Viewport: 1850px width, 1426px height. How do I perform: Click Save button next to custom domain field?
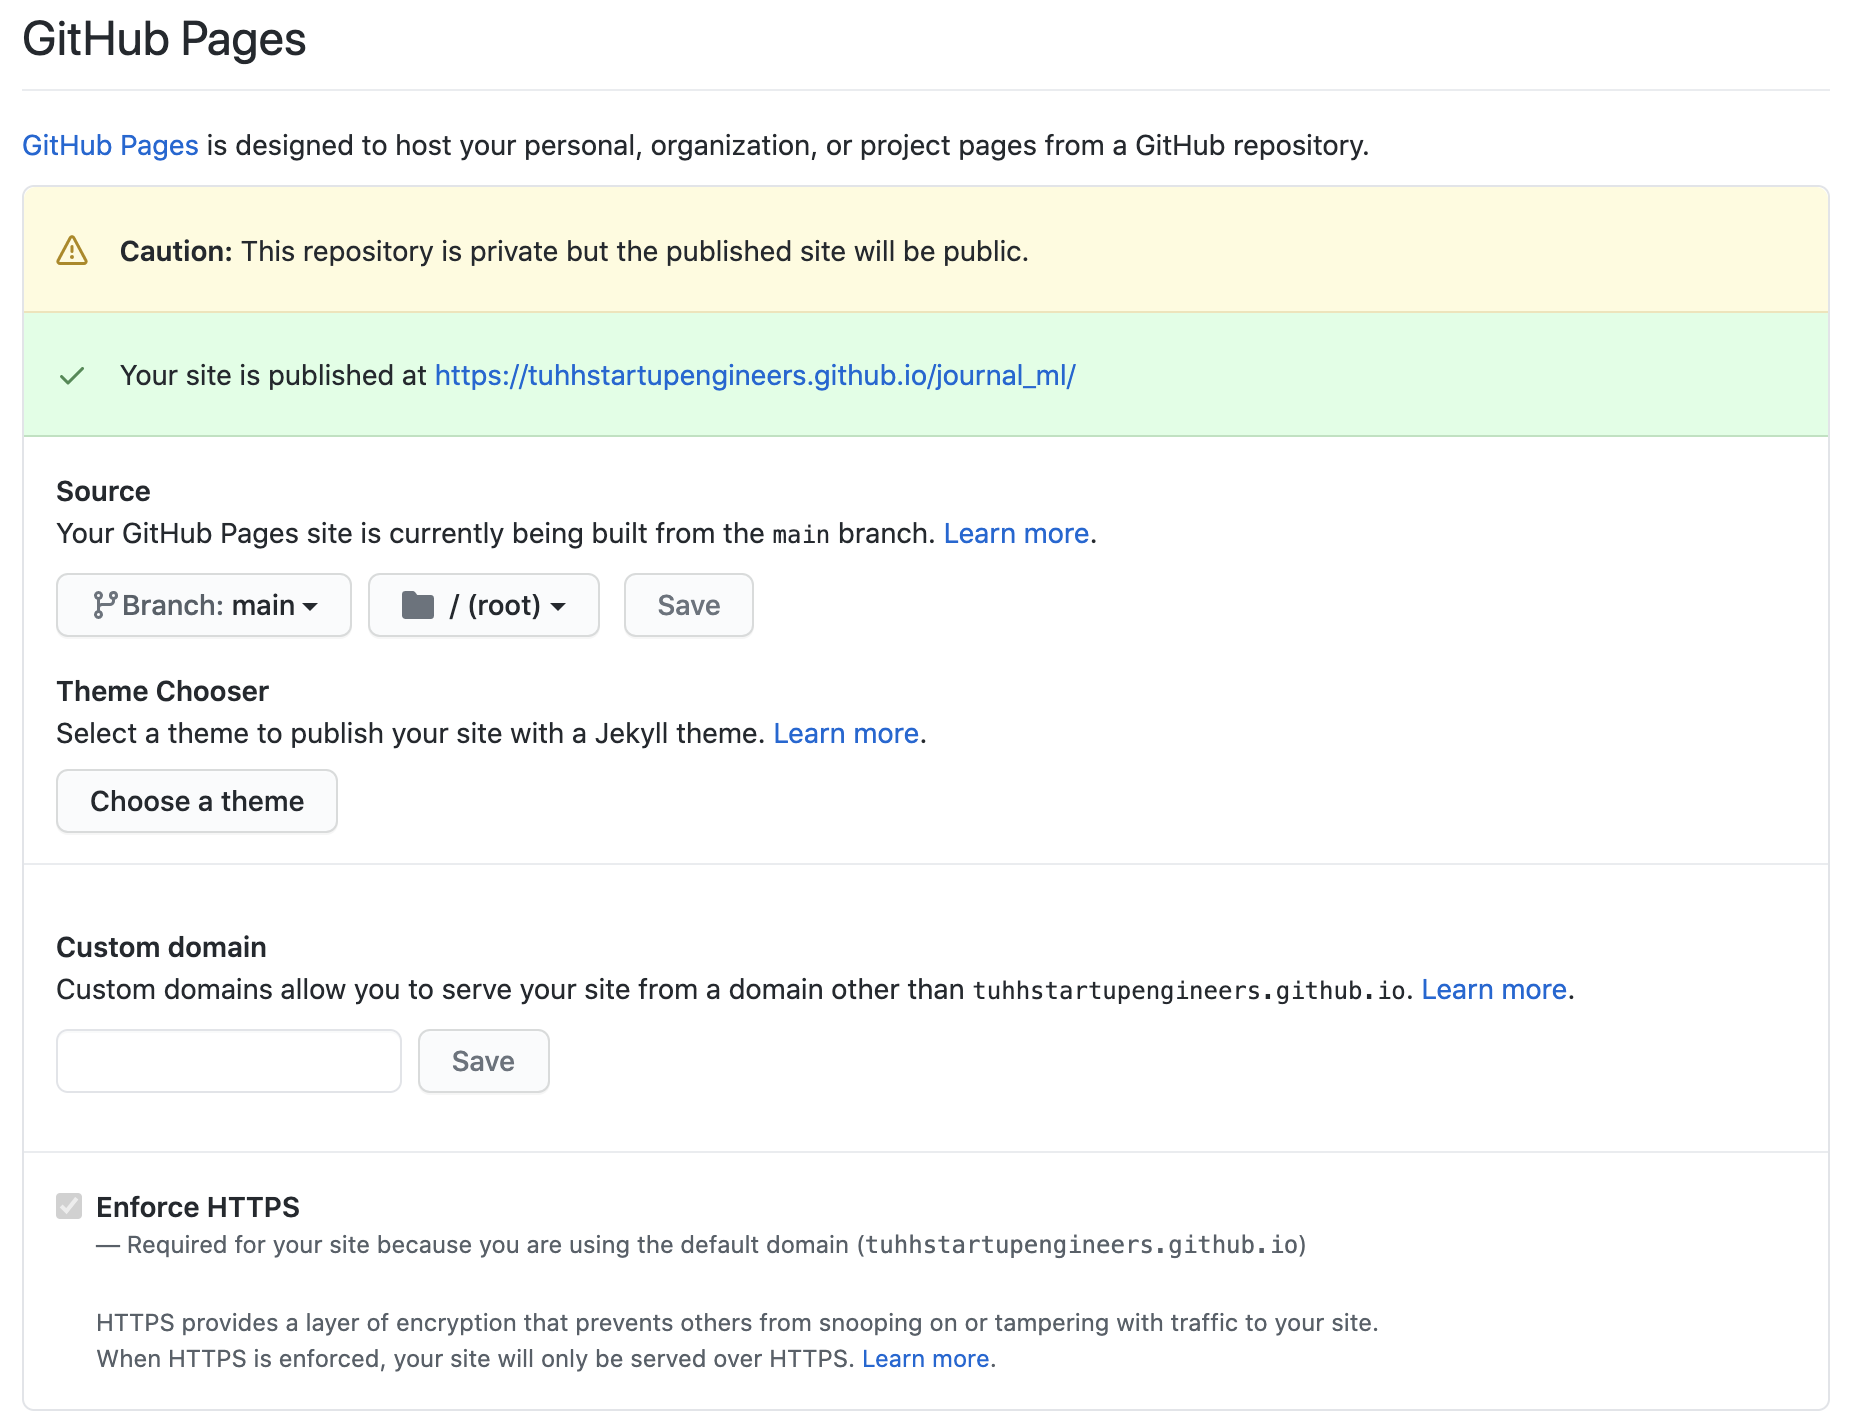click(x=484, y=1061)
